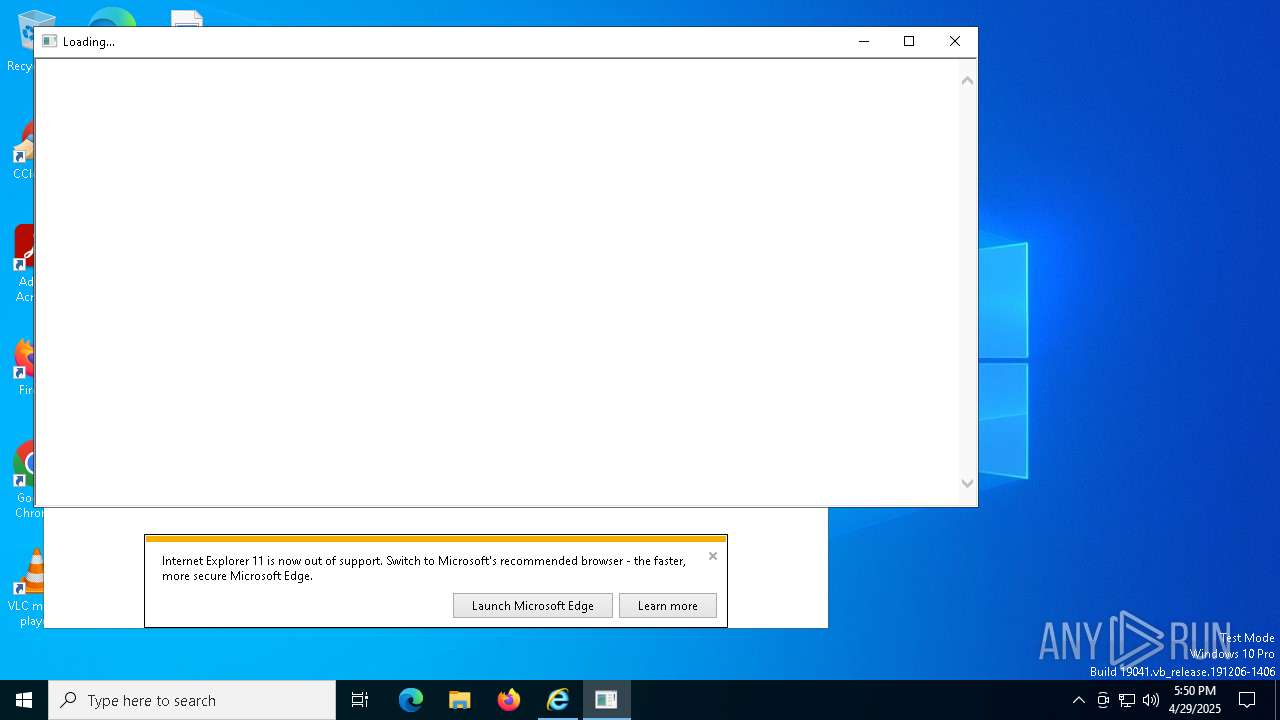Open the volume control tray icon
This screenshot has width=1280, height=720.
1151,700
